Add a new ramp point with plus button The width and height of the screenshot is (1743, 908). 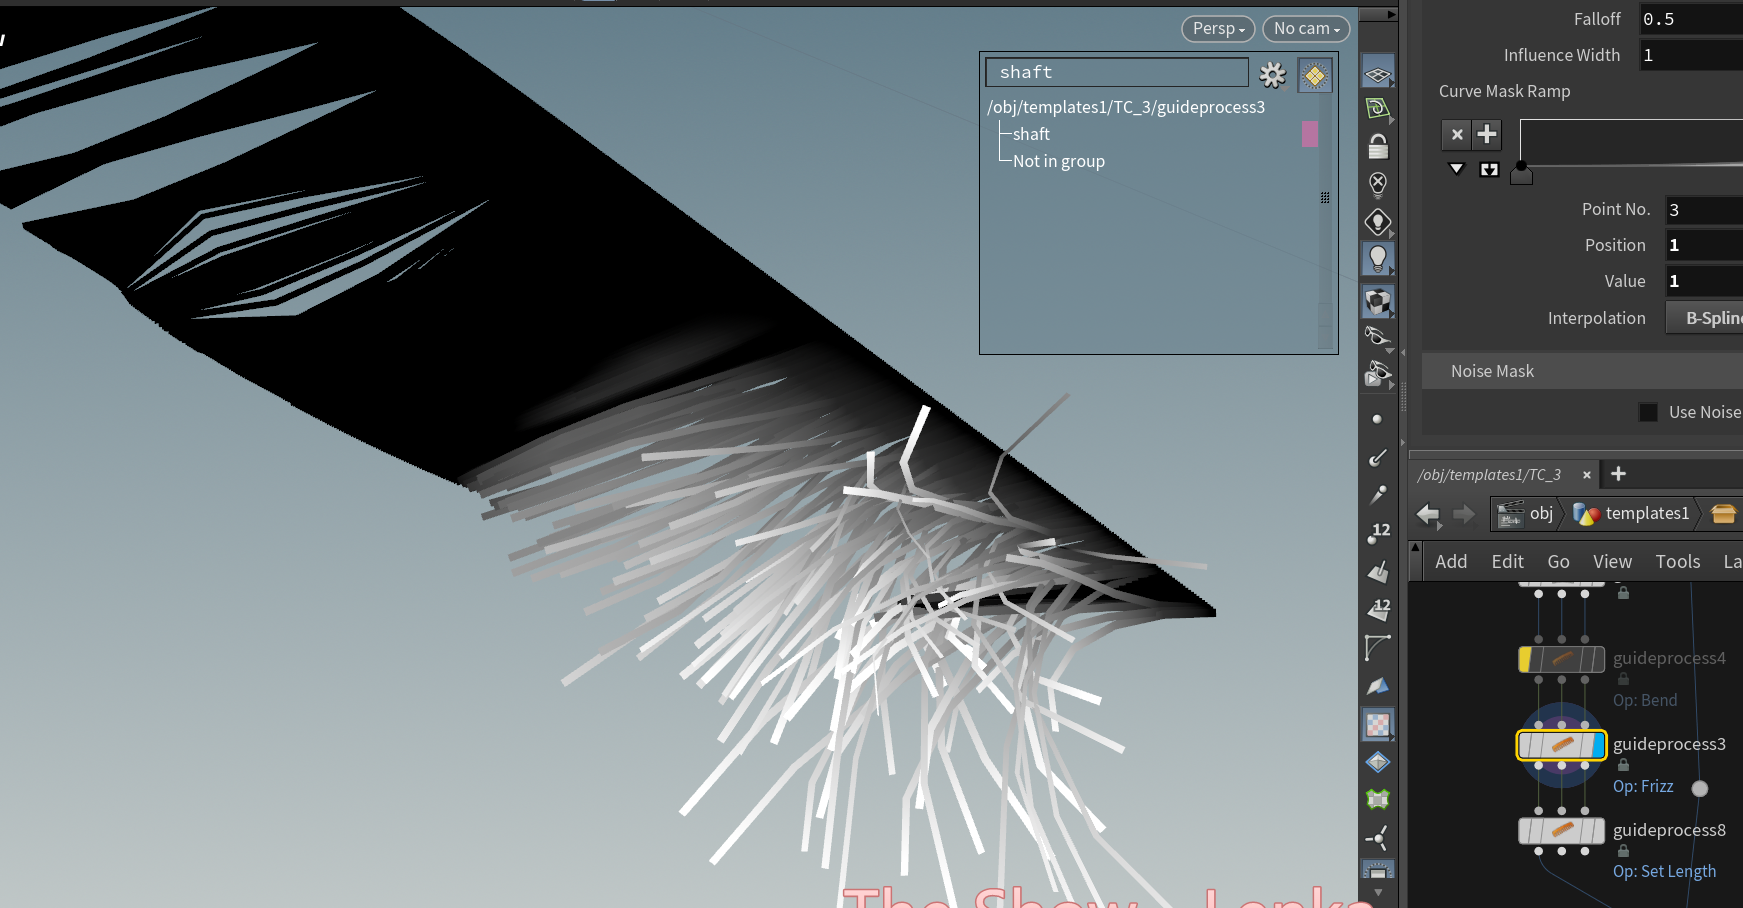point(1487,134)
